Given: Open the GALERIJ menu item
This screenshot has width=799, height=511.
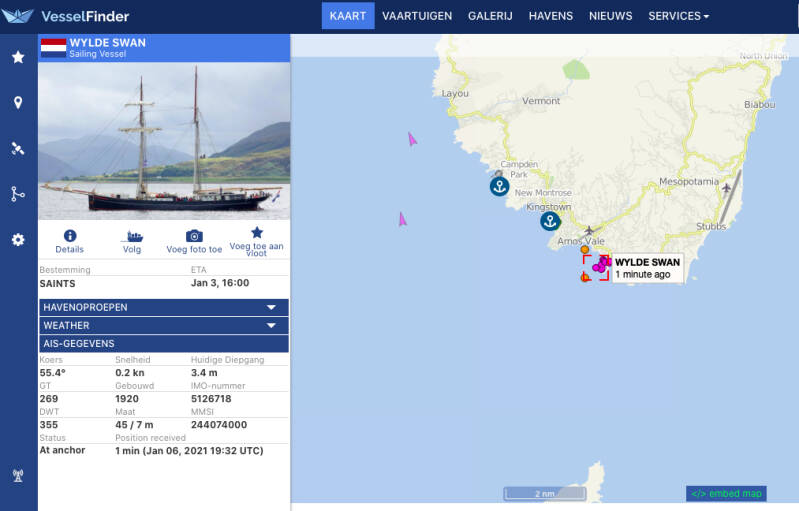Looking at the screenshot, I should [490, 16].
